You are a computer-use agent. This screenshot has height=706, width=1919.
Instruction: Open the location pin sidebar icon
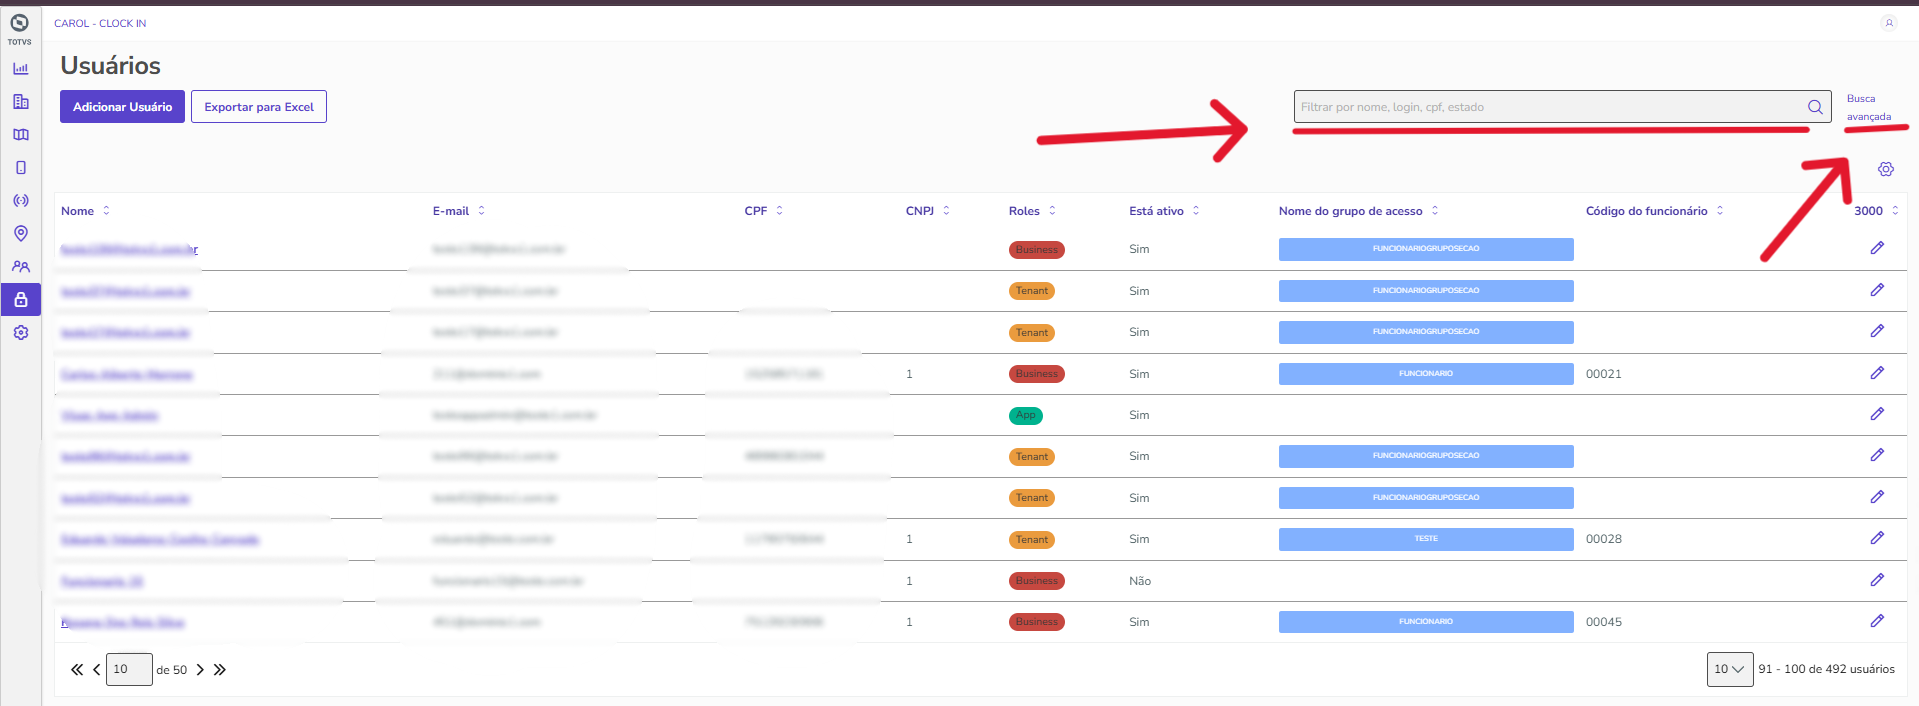coord(20,234)
